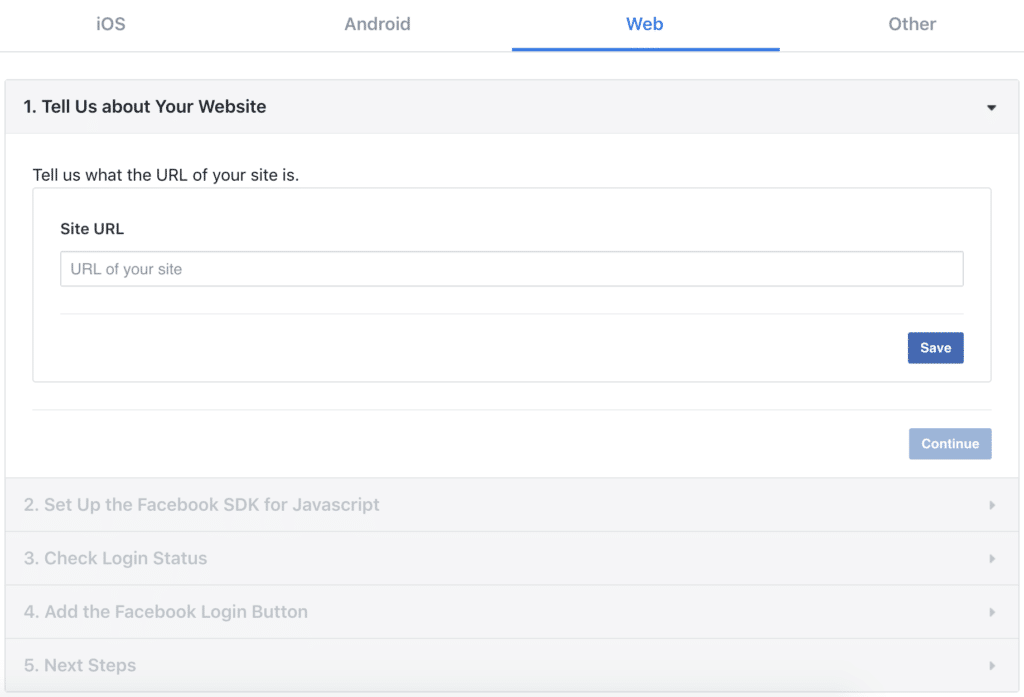
Task: Expand Set Up the Facebook SDK section title
Action: tap(201, 505)
